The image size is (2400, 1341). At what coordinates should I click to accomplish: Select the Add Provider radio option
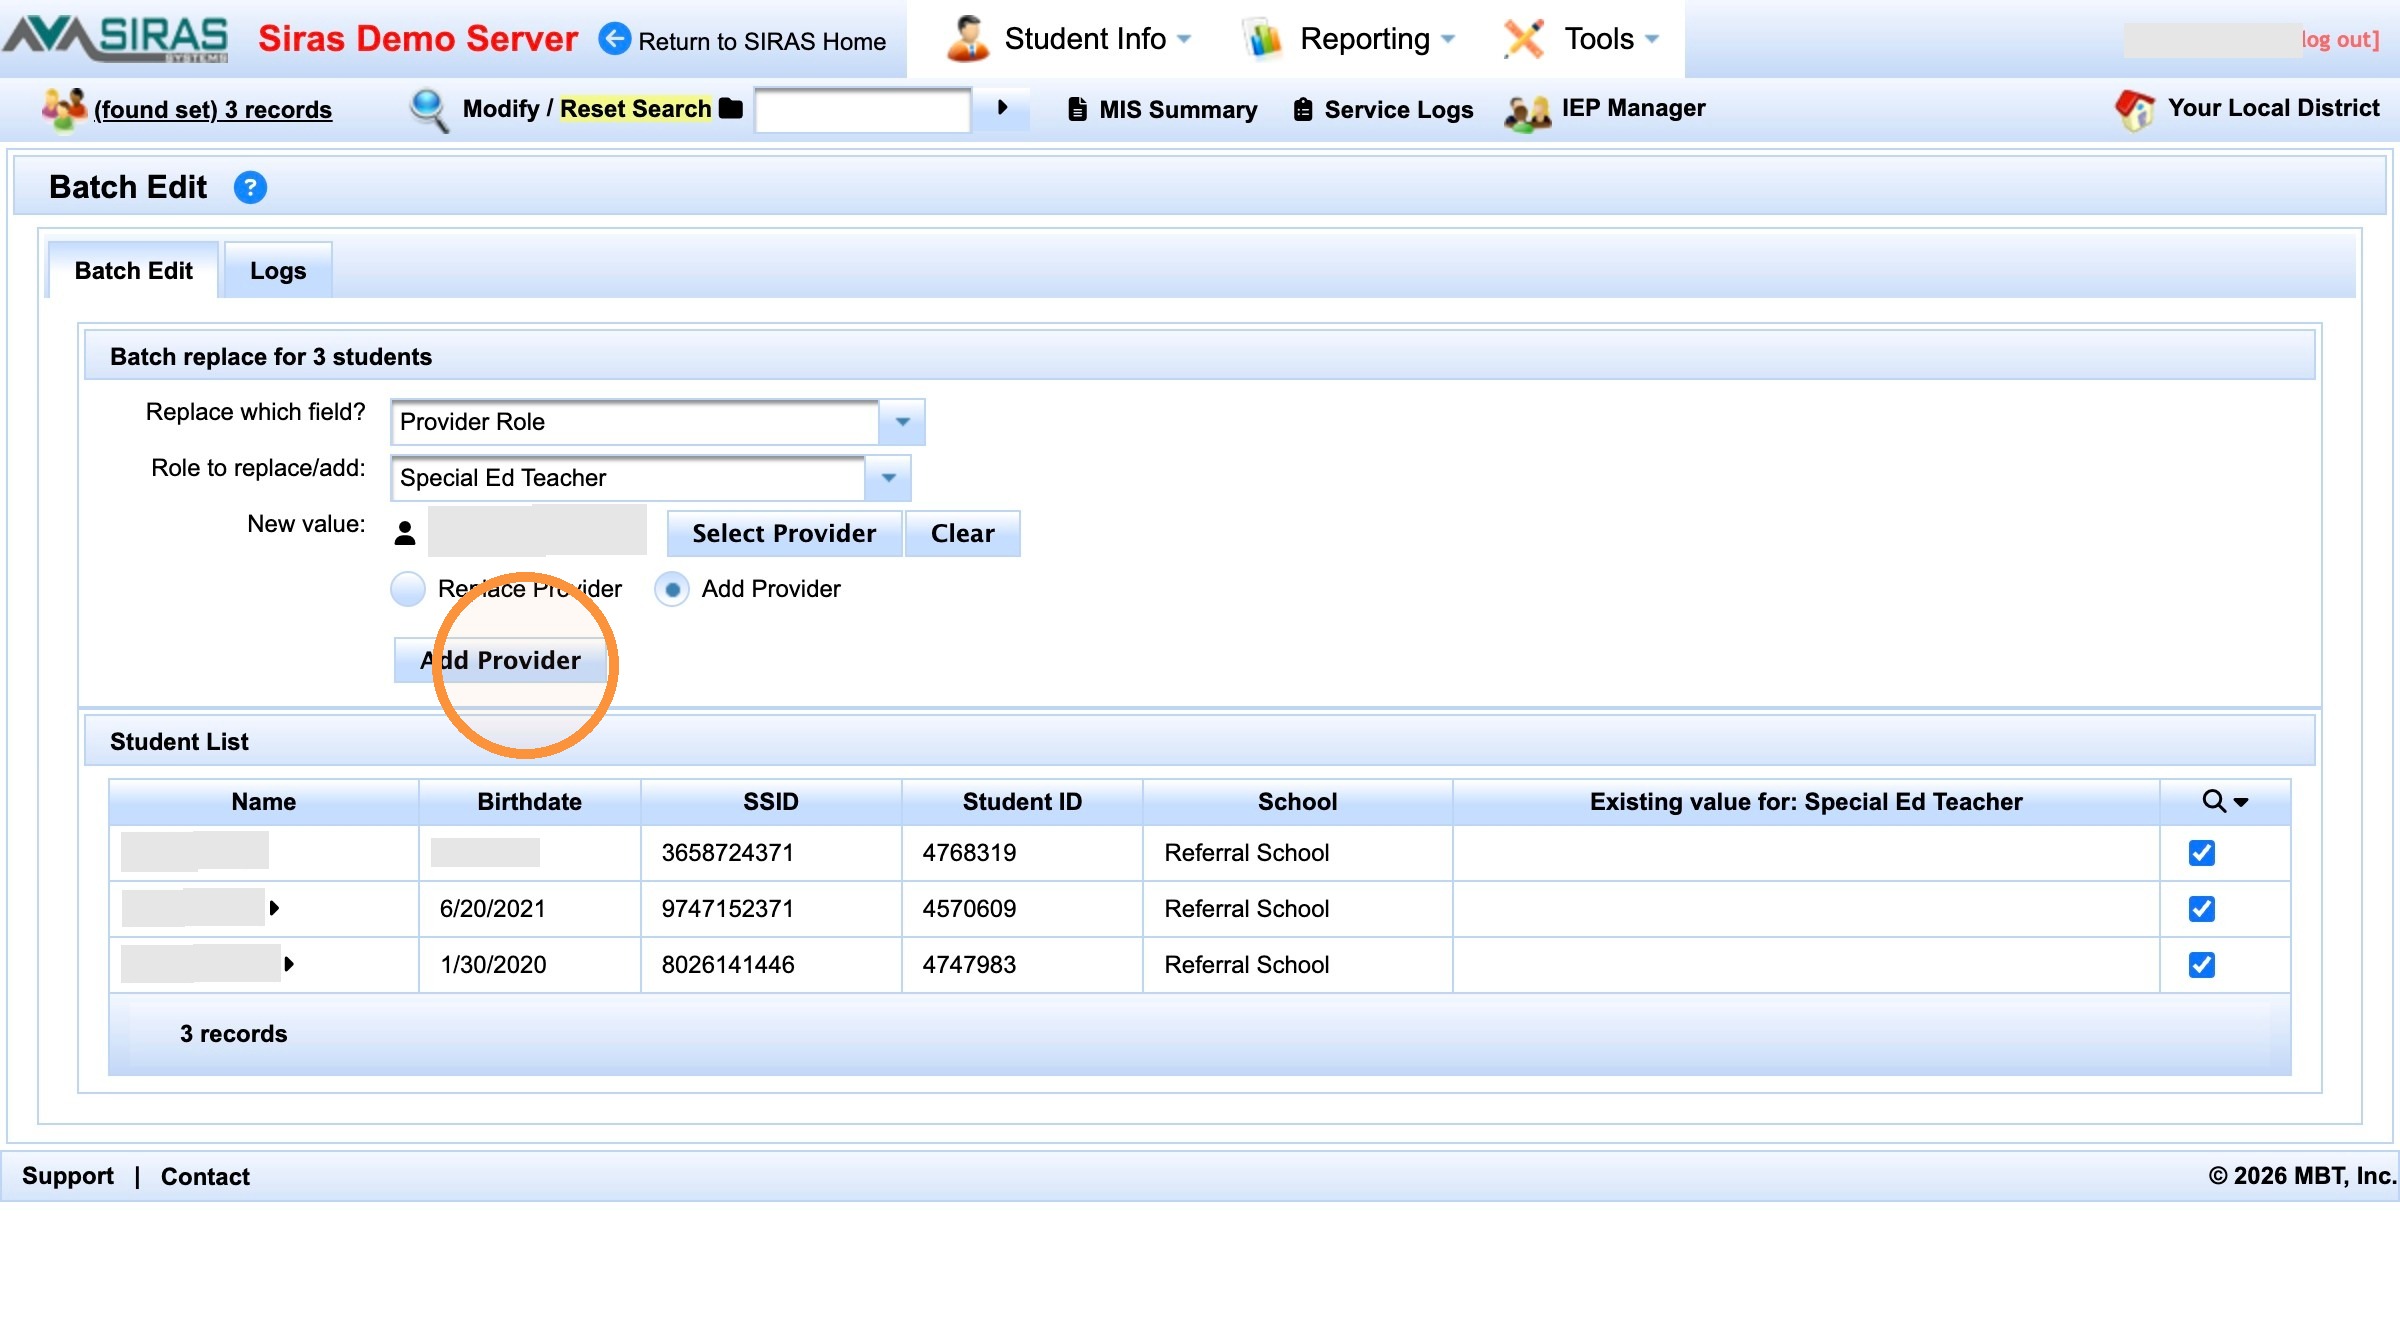(672, 589)
